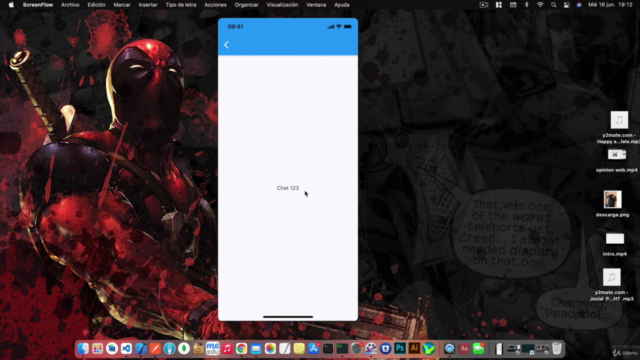Open App Store in the Dock
This screenshot has width=640, height=360.
tap(313, 348)
